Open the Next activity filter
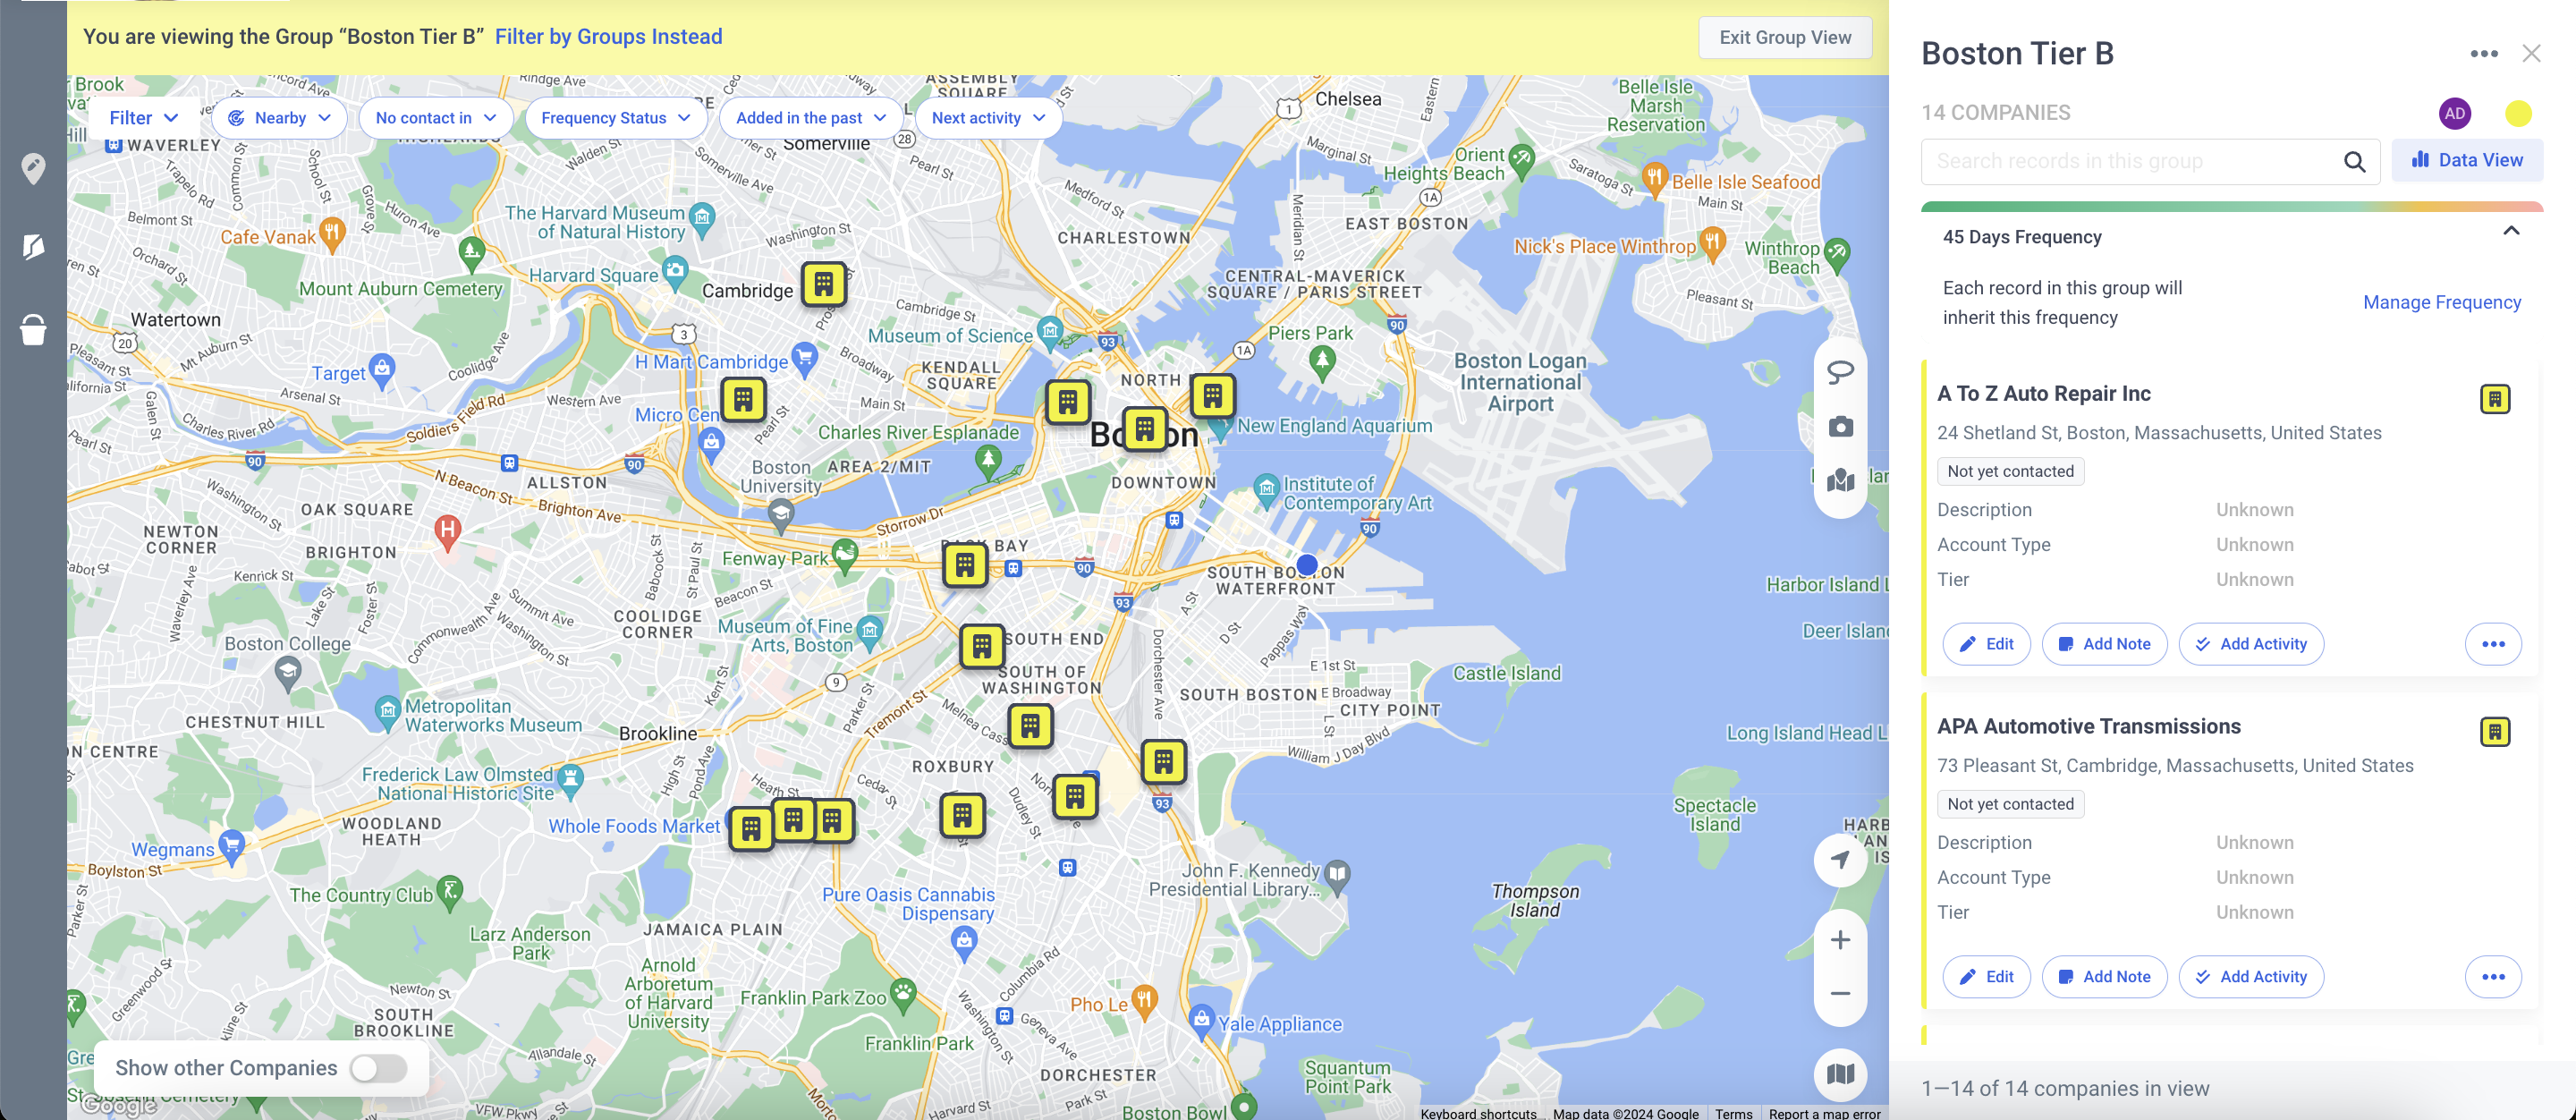Viewport: 2576px width, 1120px height. 988,118
